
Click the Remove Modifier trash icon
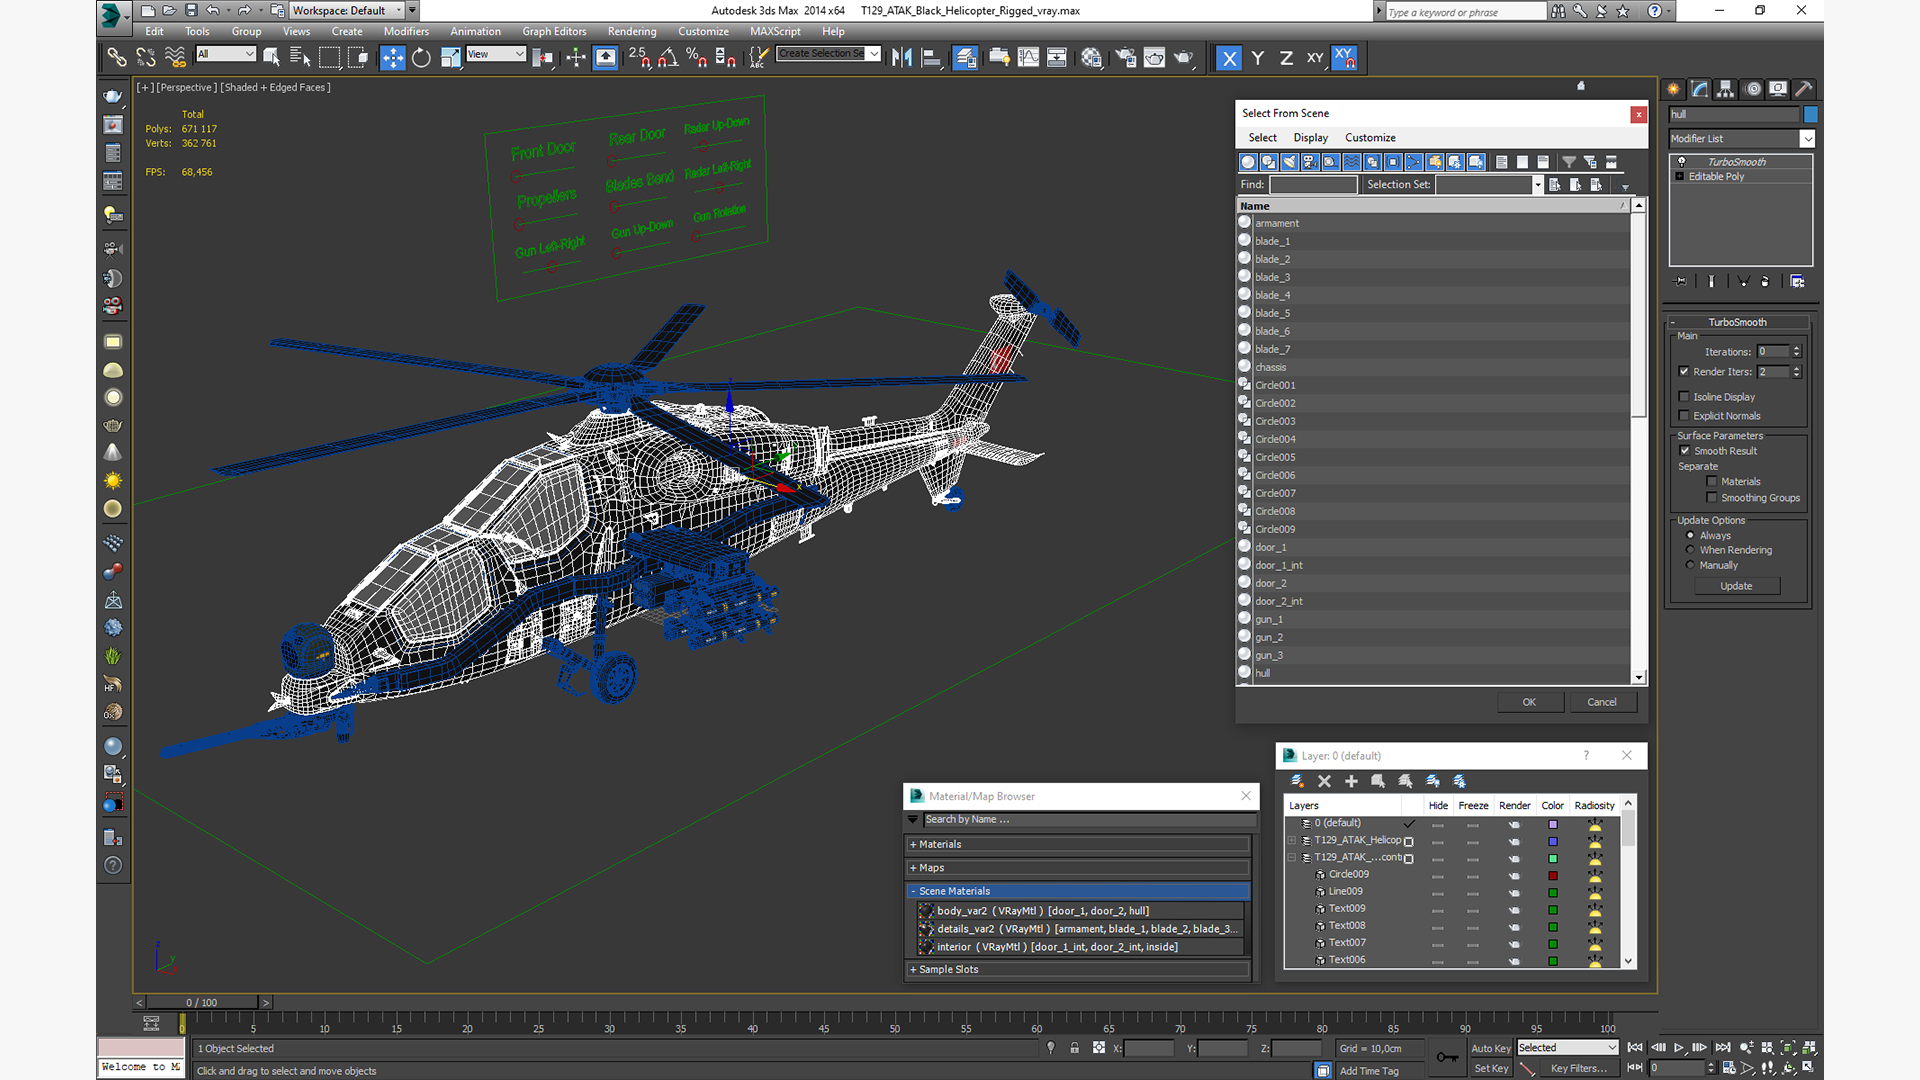coord(1765,281)
